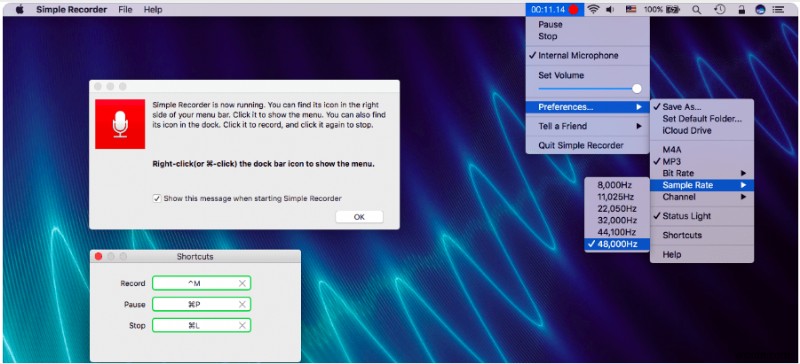Clear the Pause shortcut with X
800x364 pixels.
(242, 304)
